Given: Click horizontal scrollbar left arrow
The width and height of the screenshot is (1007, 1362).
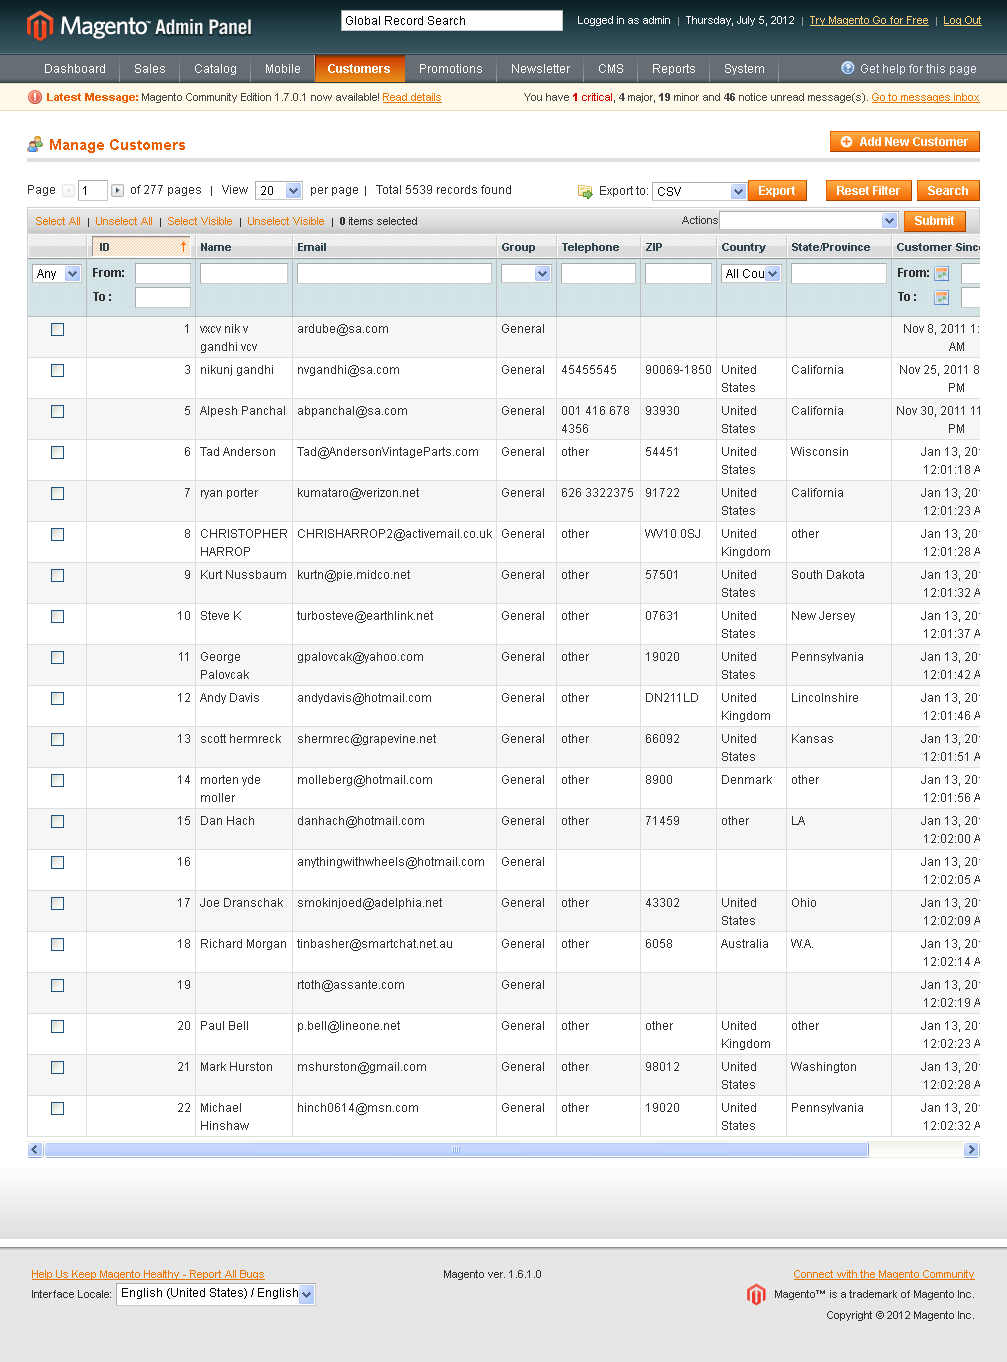Looking at the screenshot, I should point(35,1150).
